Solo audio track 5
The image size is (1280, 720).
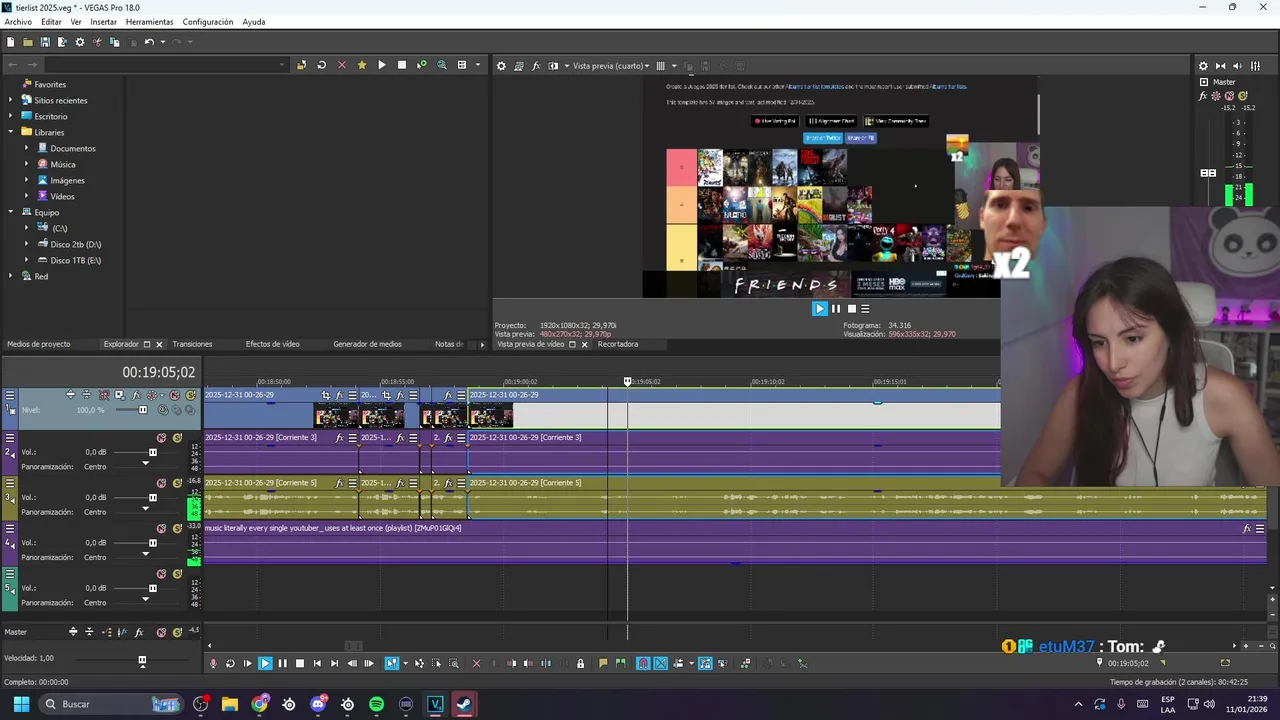(x=176, y=574)
